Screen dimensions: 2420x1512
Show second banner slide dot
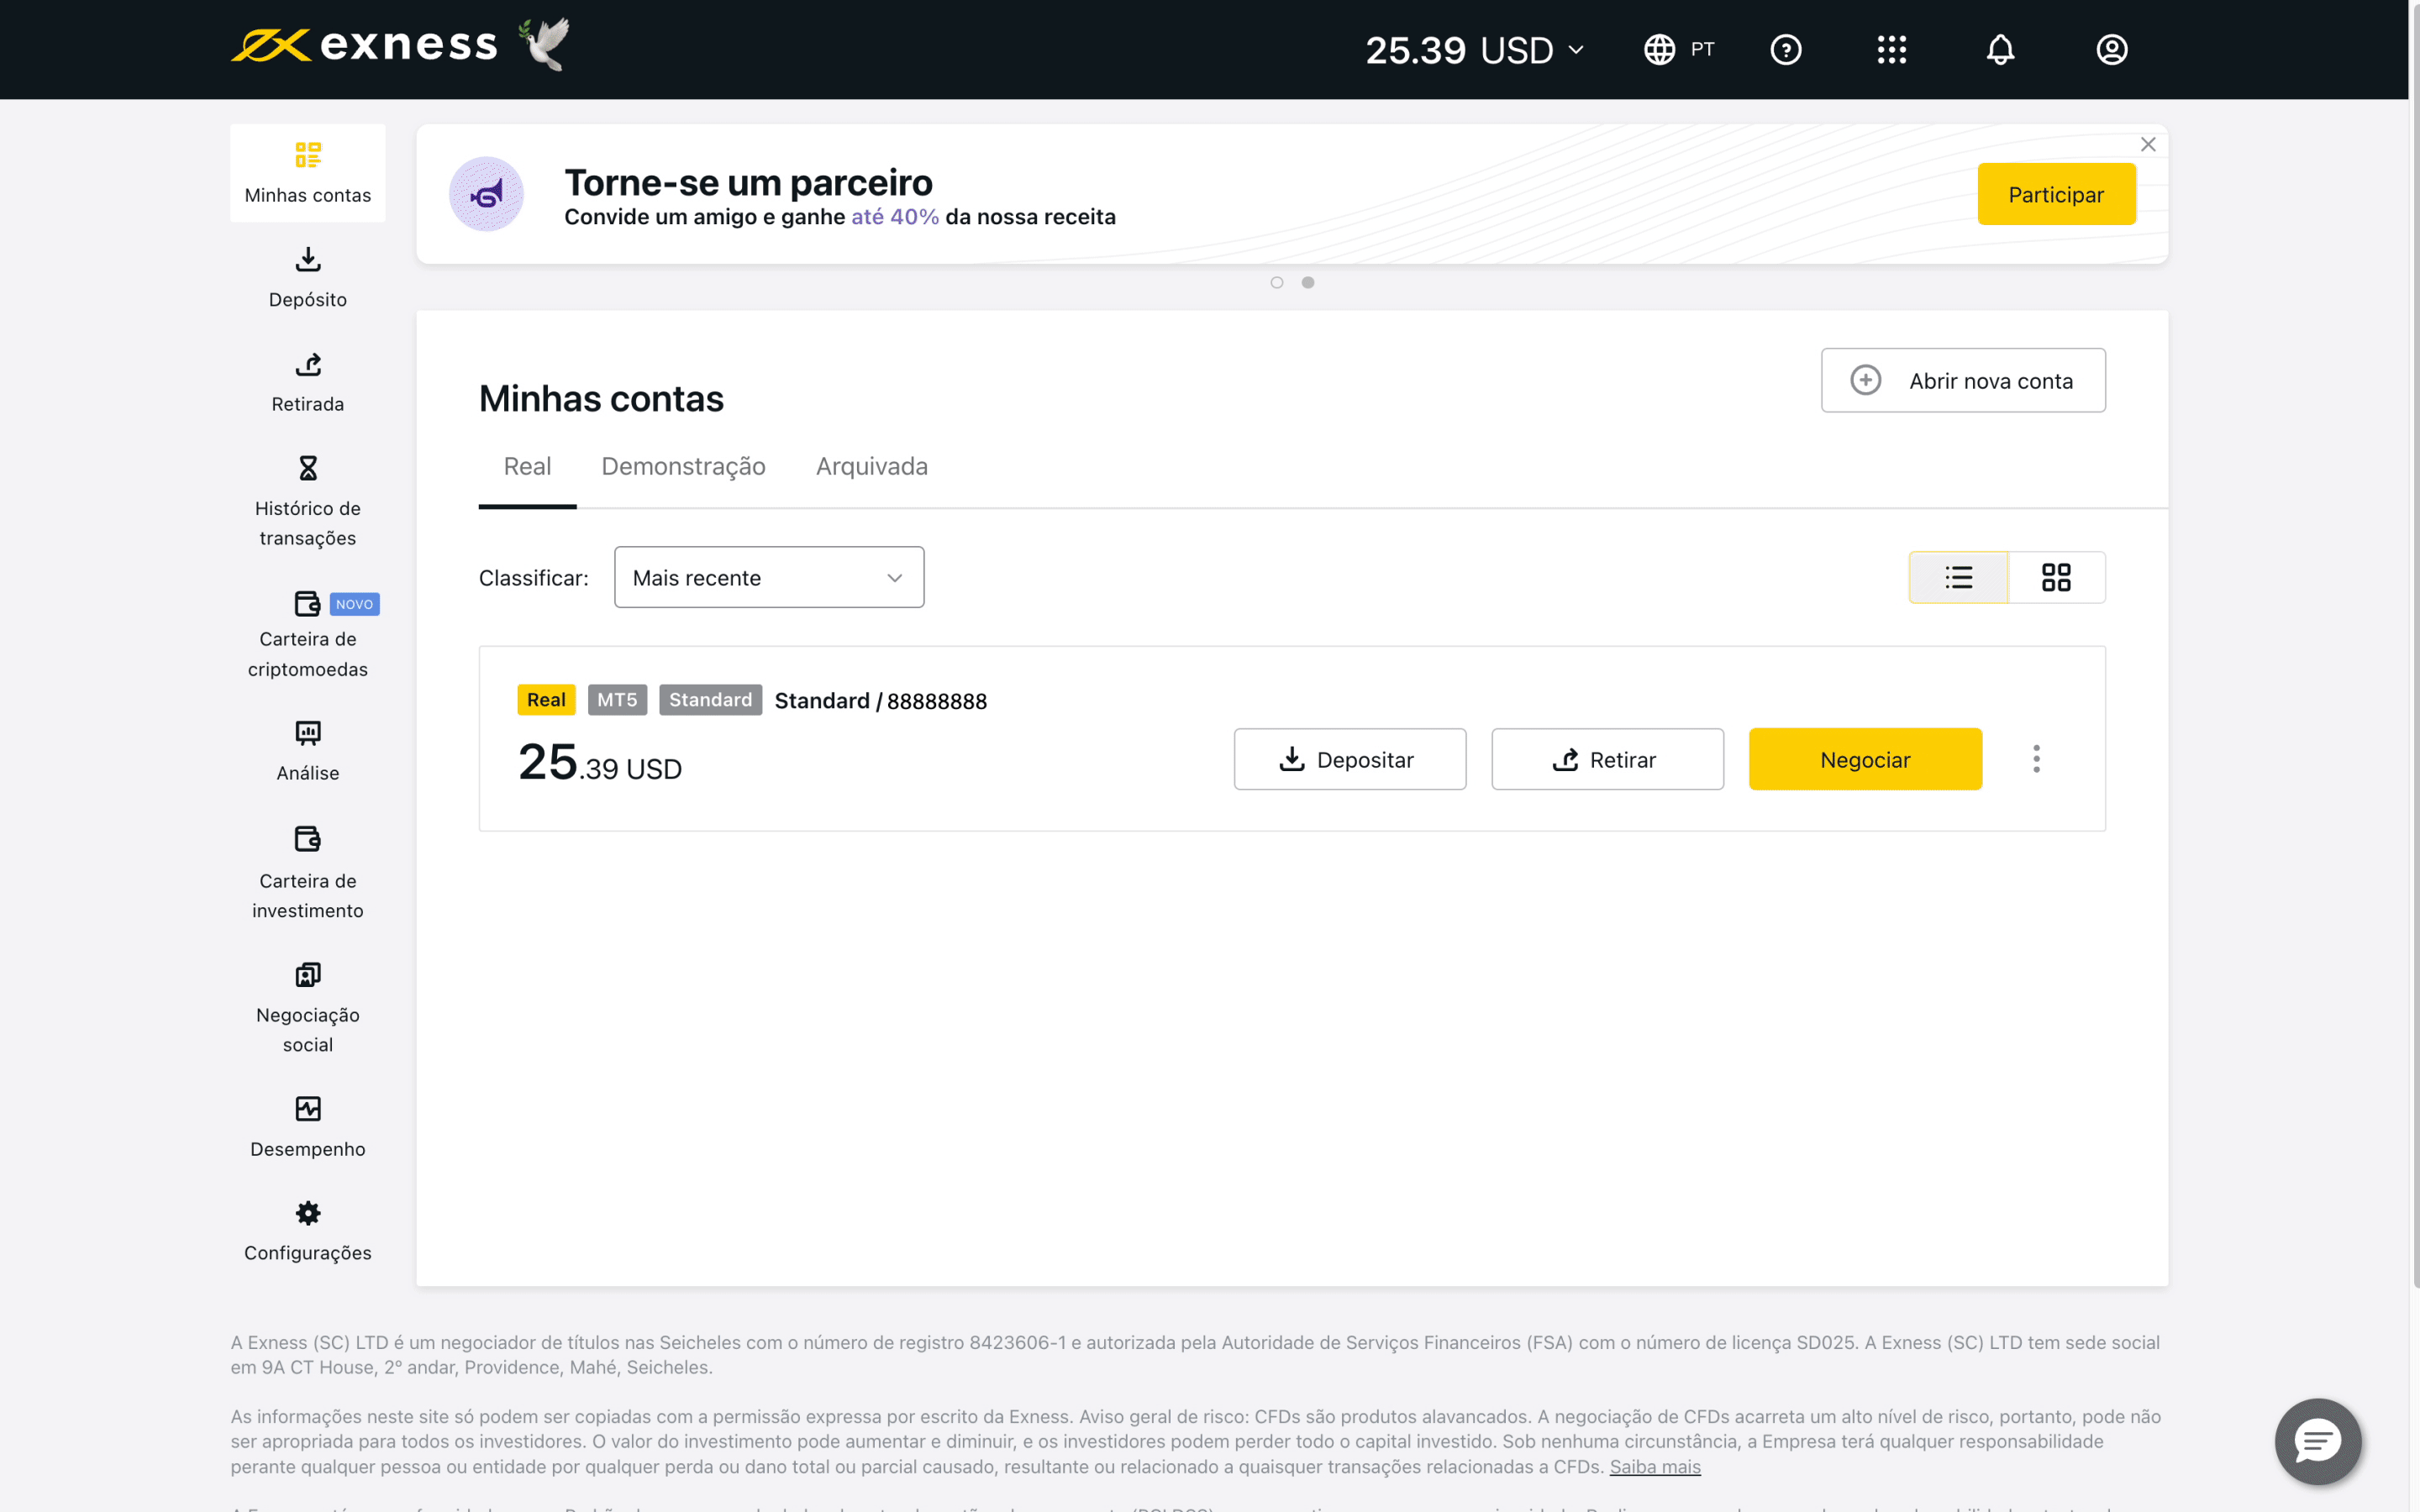point(1308,283)
